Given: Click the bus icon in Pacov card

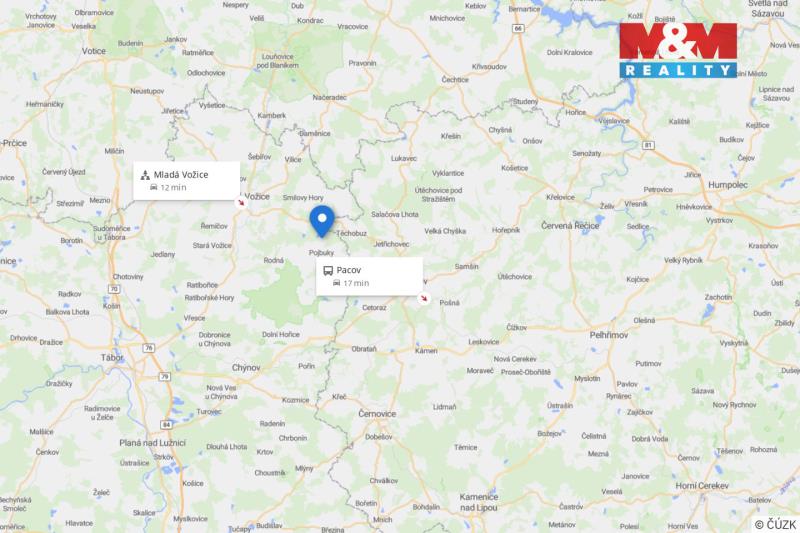Looking at the screenshot, I should [328, 270].
